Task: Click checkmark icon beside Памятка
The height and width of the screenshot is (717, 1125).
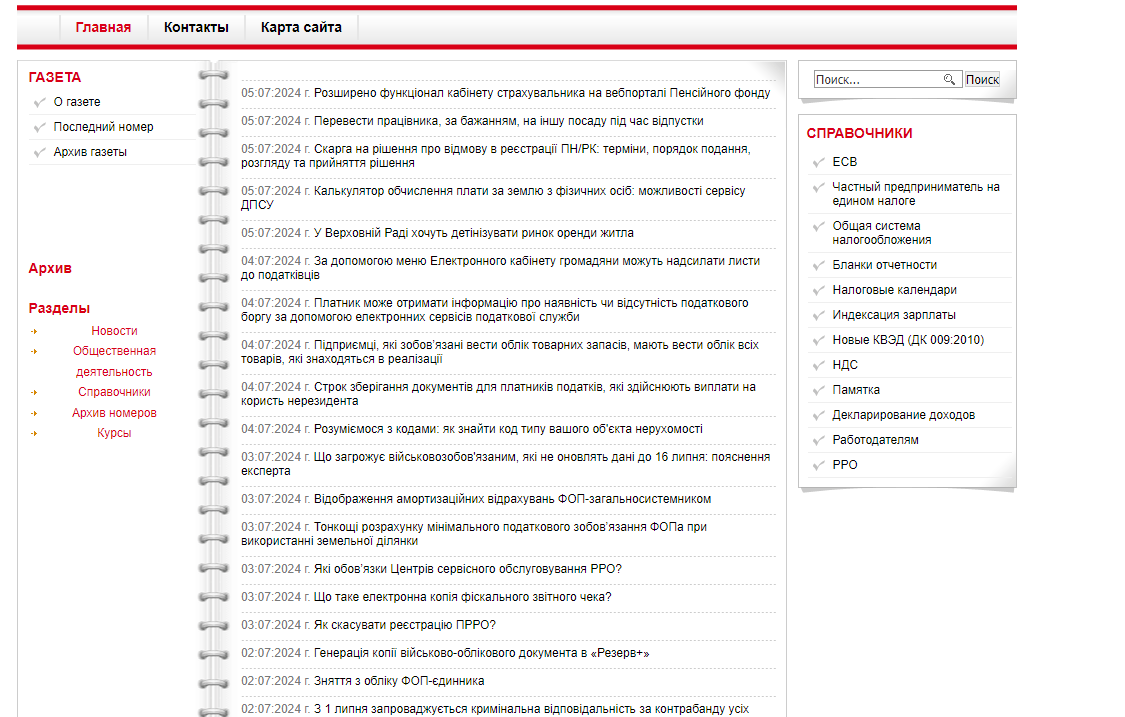Action: point(819,391)
